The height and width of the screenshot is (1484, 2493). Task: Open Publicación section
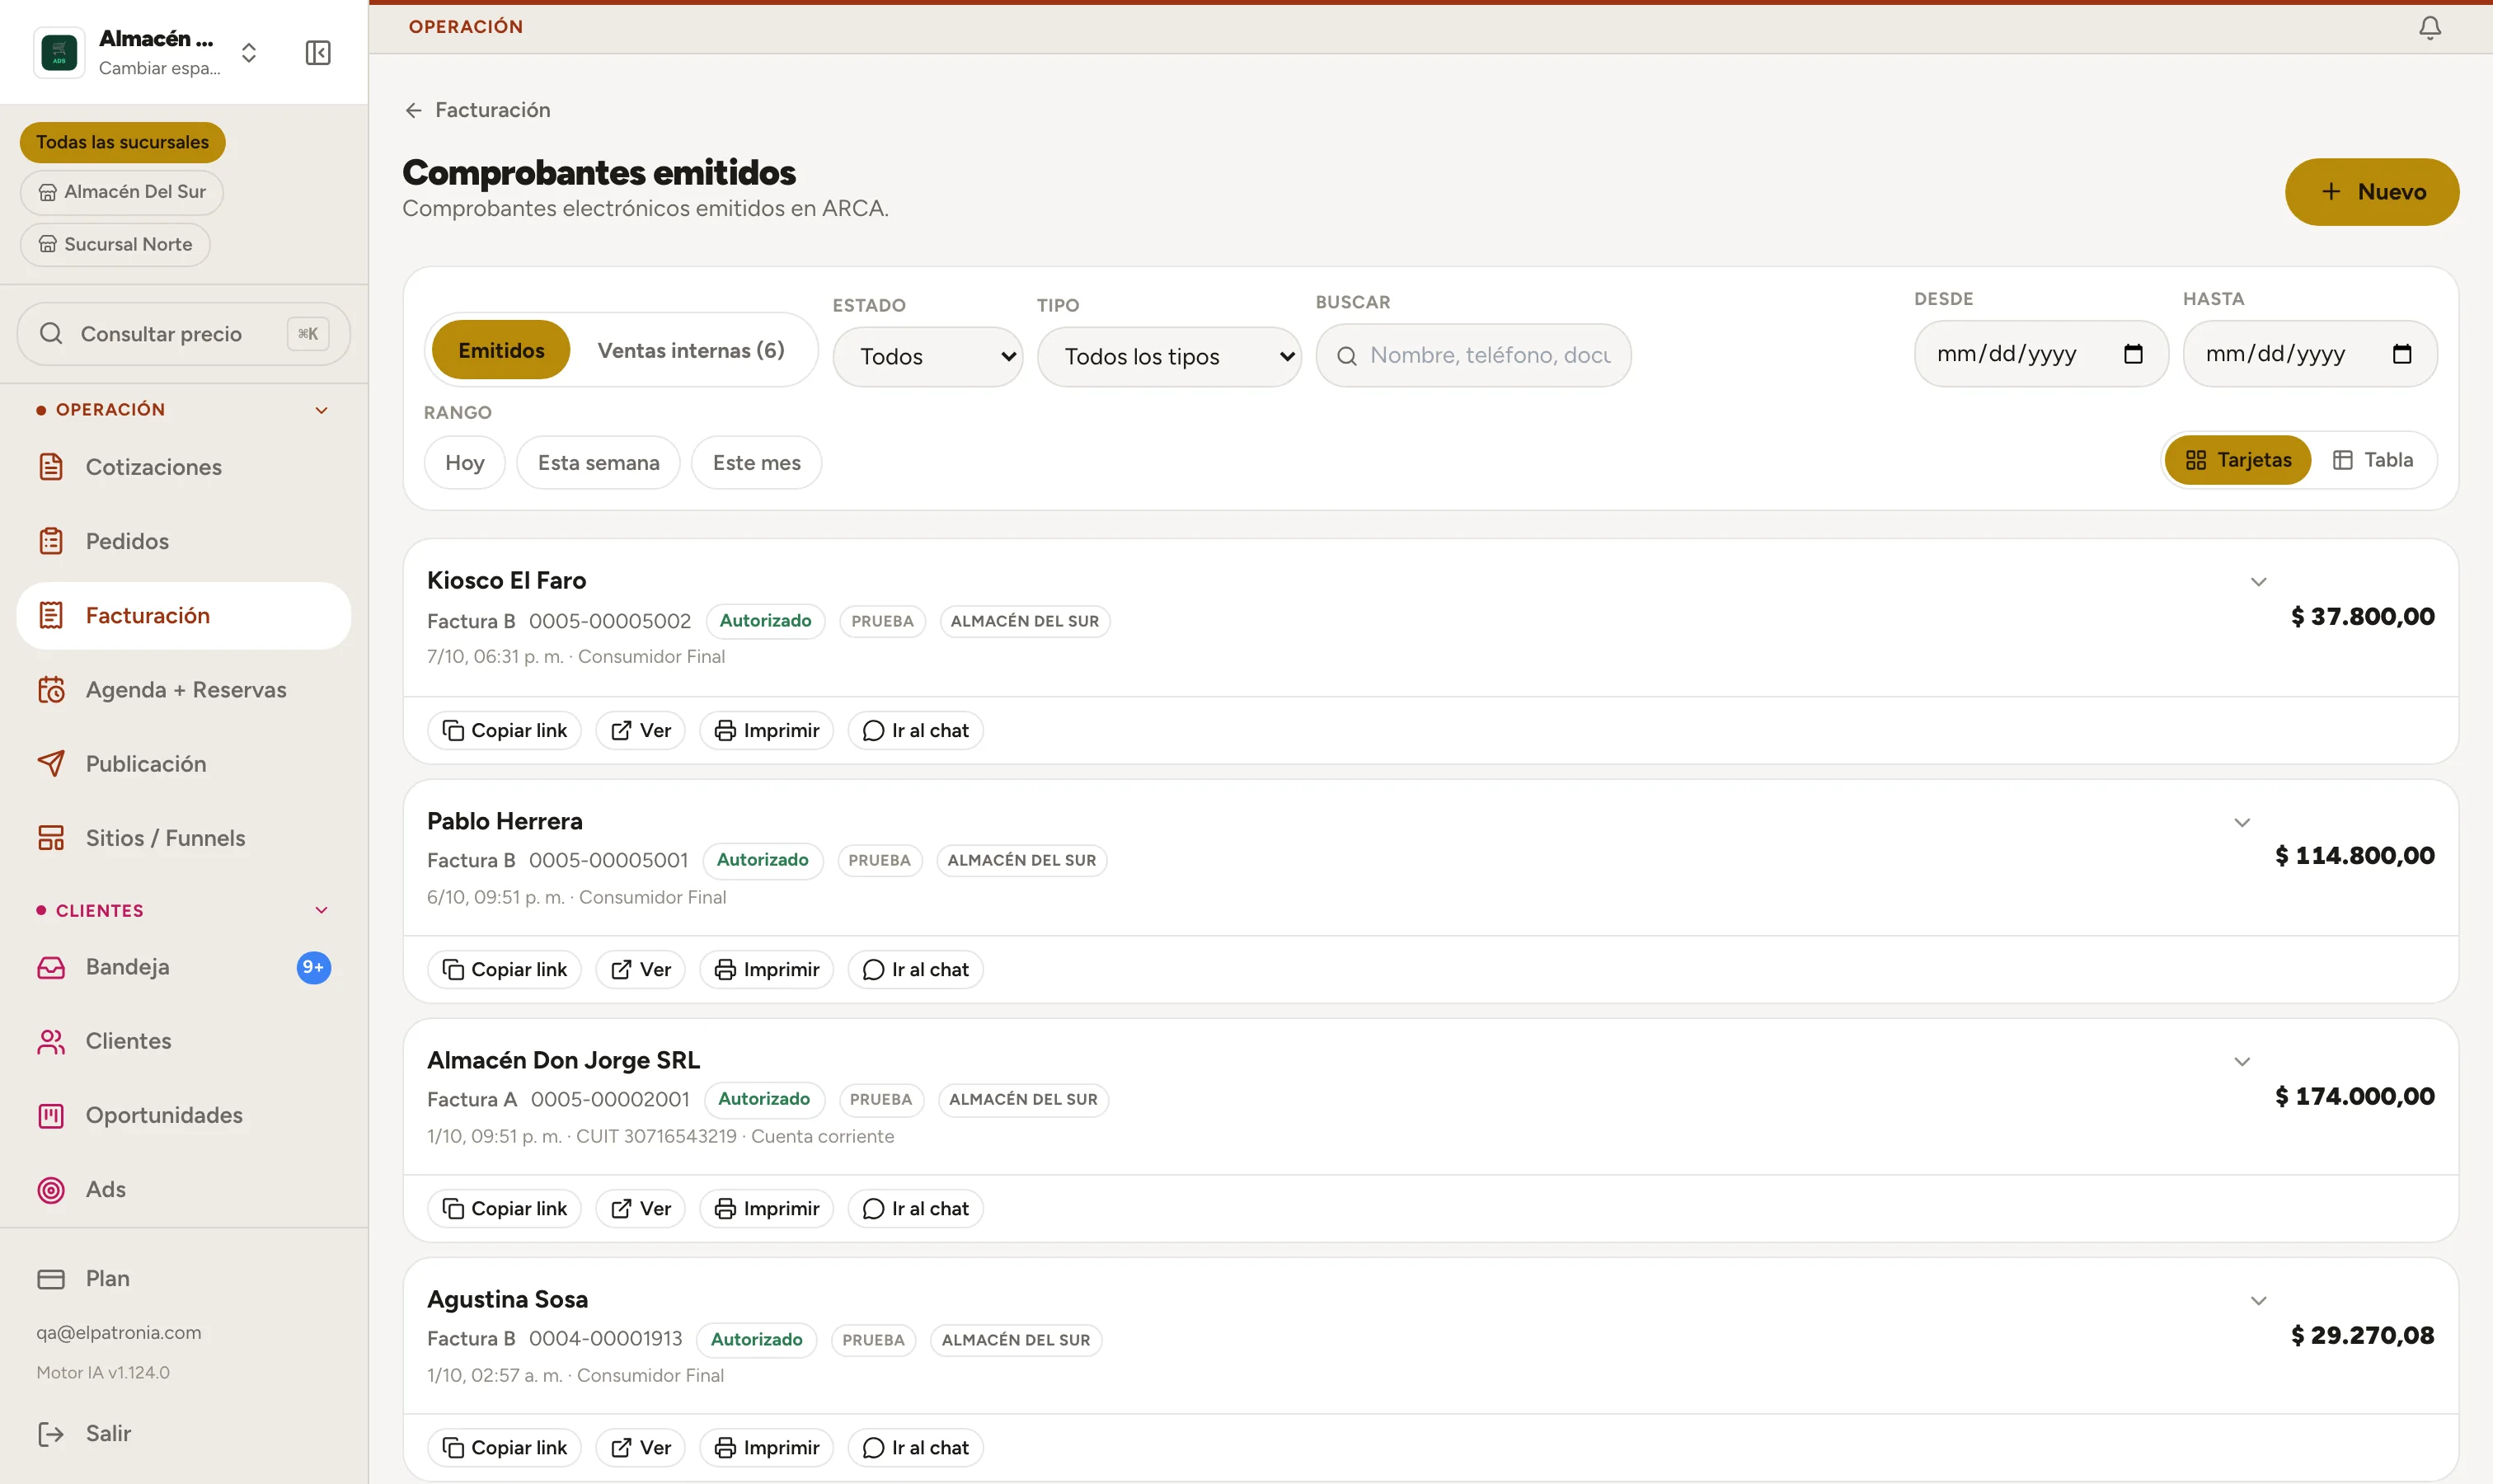point(184,763)
